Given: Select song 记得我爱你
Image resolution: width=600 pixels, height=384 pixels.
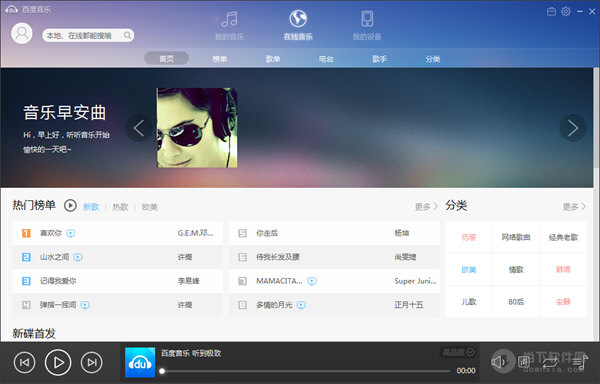Looking at the screenshot, I should [58, 281].
